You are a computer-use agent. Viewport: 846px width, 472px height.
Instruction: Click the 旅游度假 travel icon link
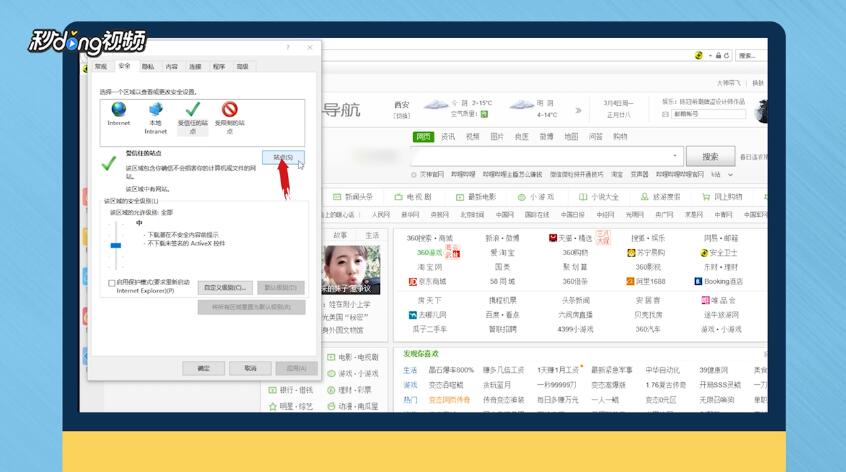click(660, 197)
